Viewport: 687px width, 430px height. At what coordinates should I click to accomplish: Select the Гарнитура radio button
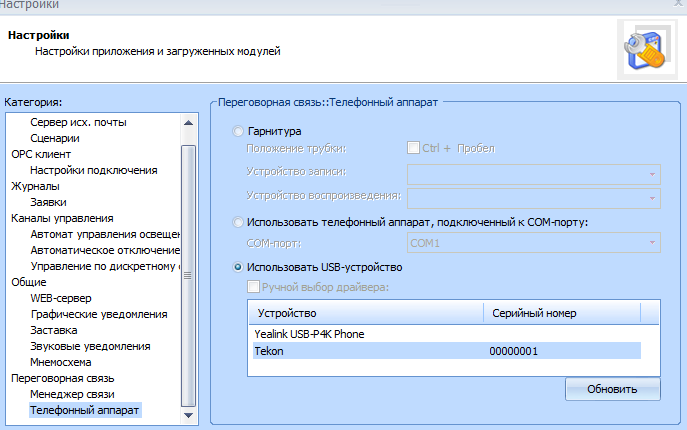(237, 131)
